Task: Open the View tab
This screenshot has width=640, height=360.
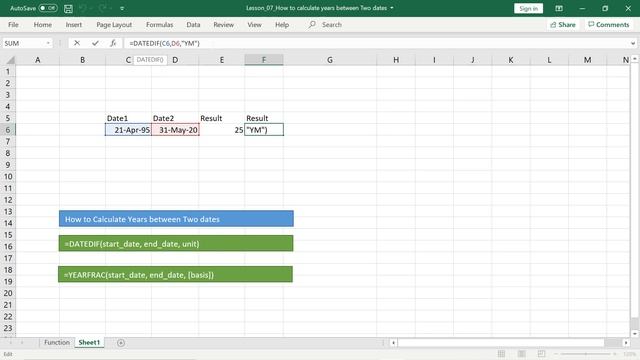Action: [254, 24]
